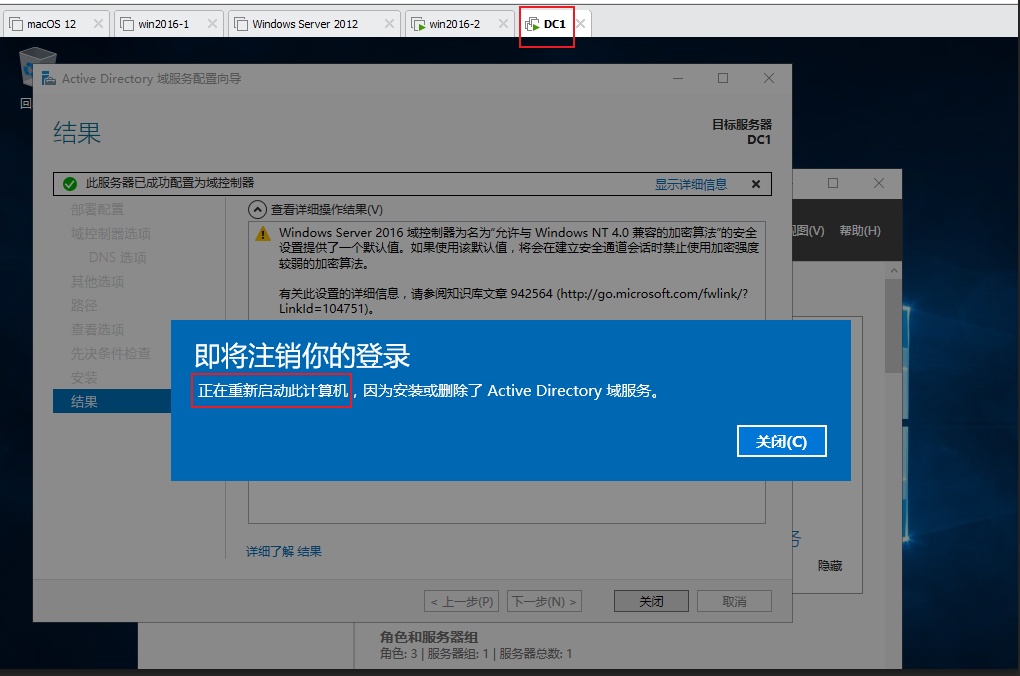Close the win2016-2 tab

[x=503, y=23]
